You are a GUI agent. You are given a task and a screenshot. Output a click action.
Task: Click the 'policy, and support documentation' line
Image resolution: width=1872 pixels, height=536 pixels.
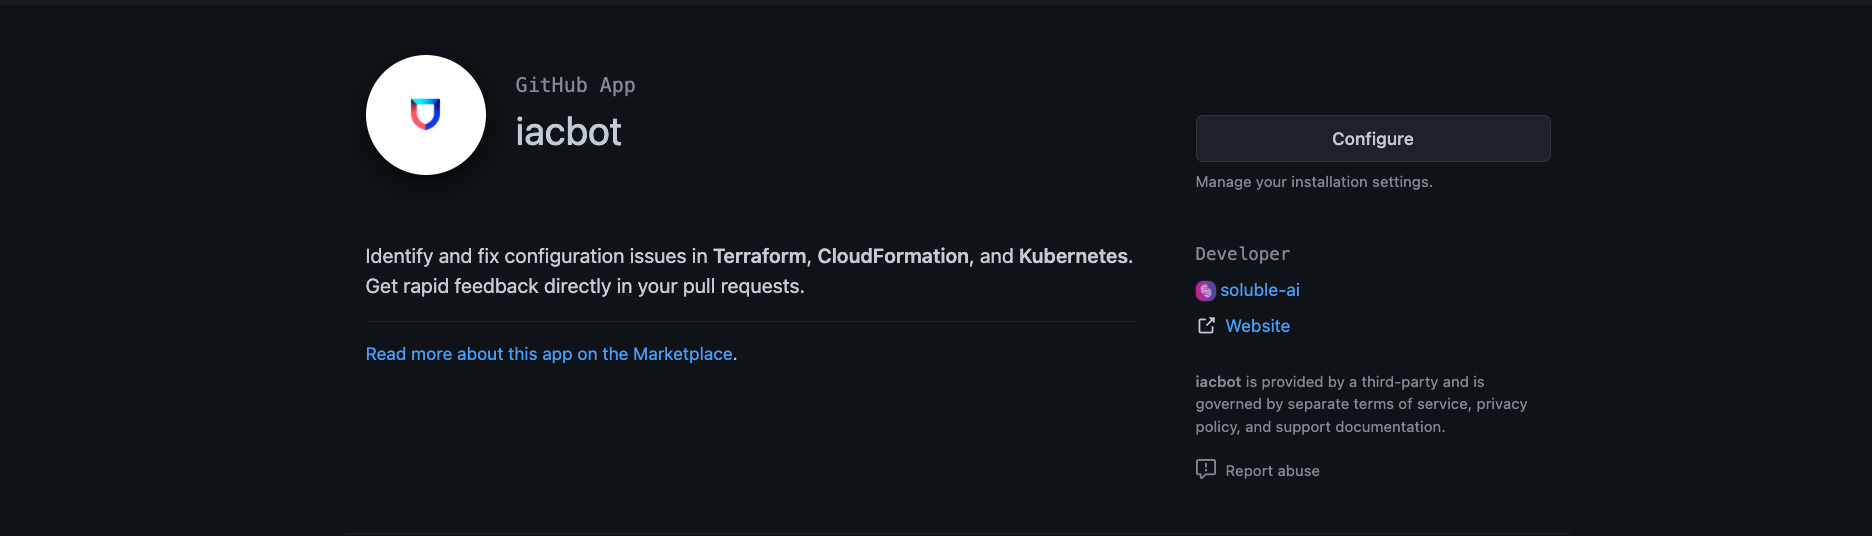pyautogui.click(x=1319, y=427)
